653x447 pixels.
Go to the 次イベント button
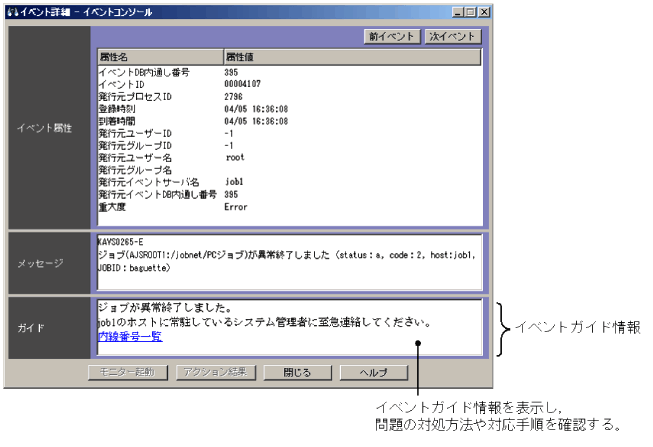click(x=453, y=37)
